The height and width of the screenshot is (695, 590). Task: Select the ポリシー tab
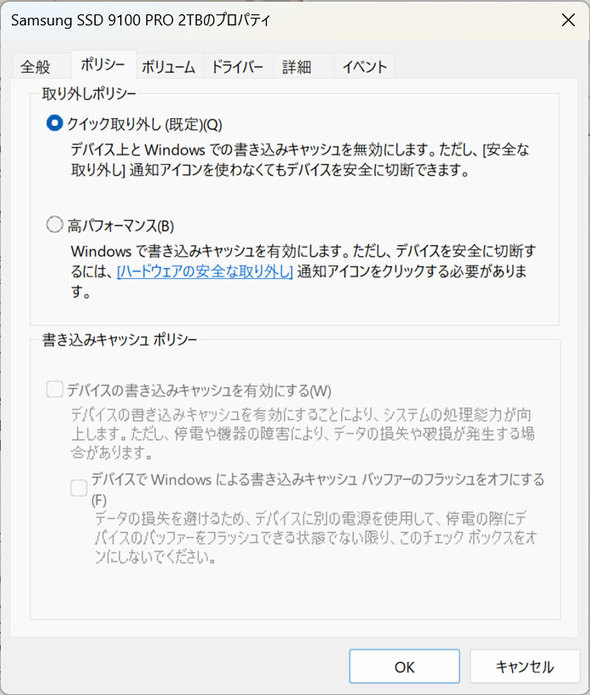103,65
